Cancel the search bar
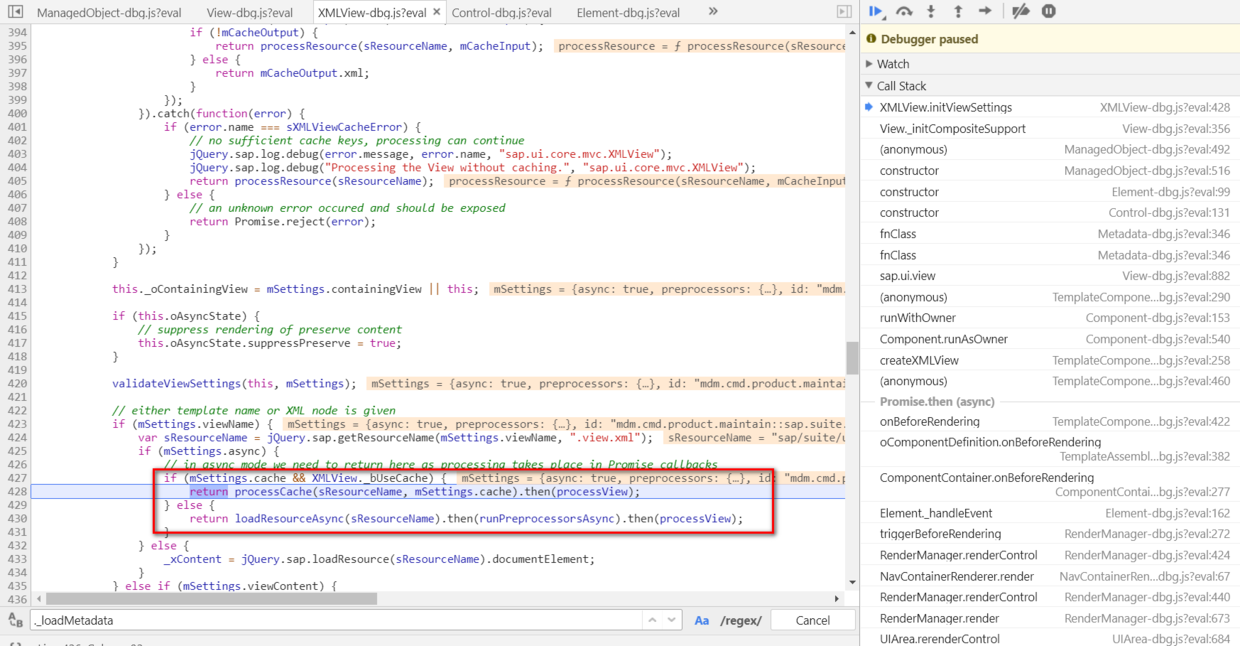Image resolution: width=1240 pixels, height=646 pixels. 812,620
